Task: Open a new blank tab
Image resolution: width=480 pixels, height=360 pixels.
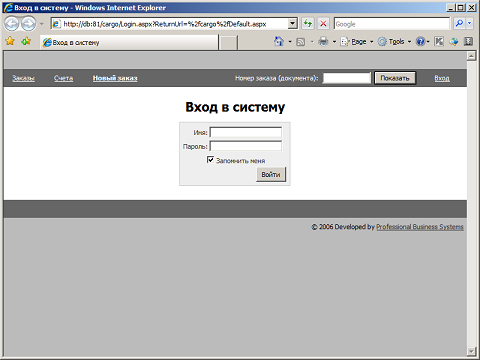Action: 228,43
